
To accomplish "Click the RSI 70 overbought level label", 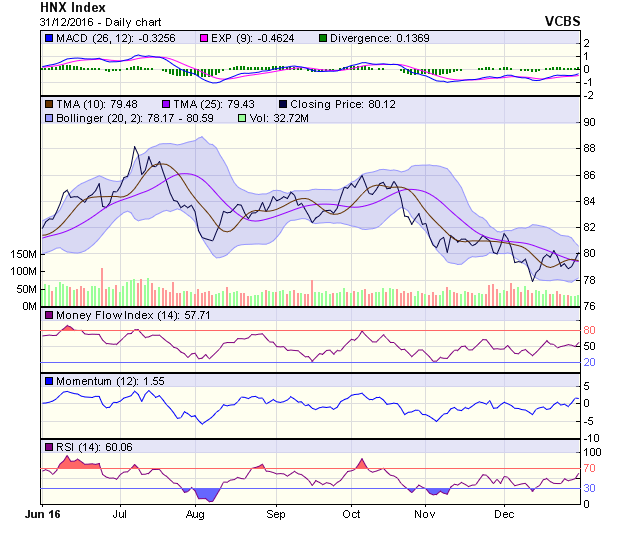I will click(x=590, y=468).
